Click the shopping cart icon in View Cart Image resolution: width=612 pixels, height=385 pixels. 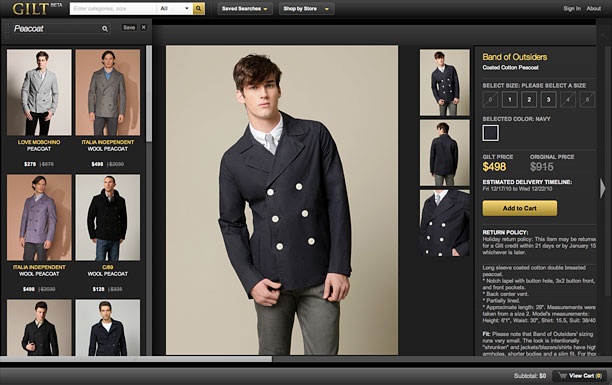[562, 376]
